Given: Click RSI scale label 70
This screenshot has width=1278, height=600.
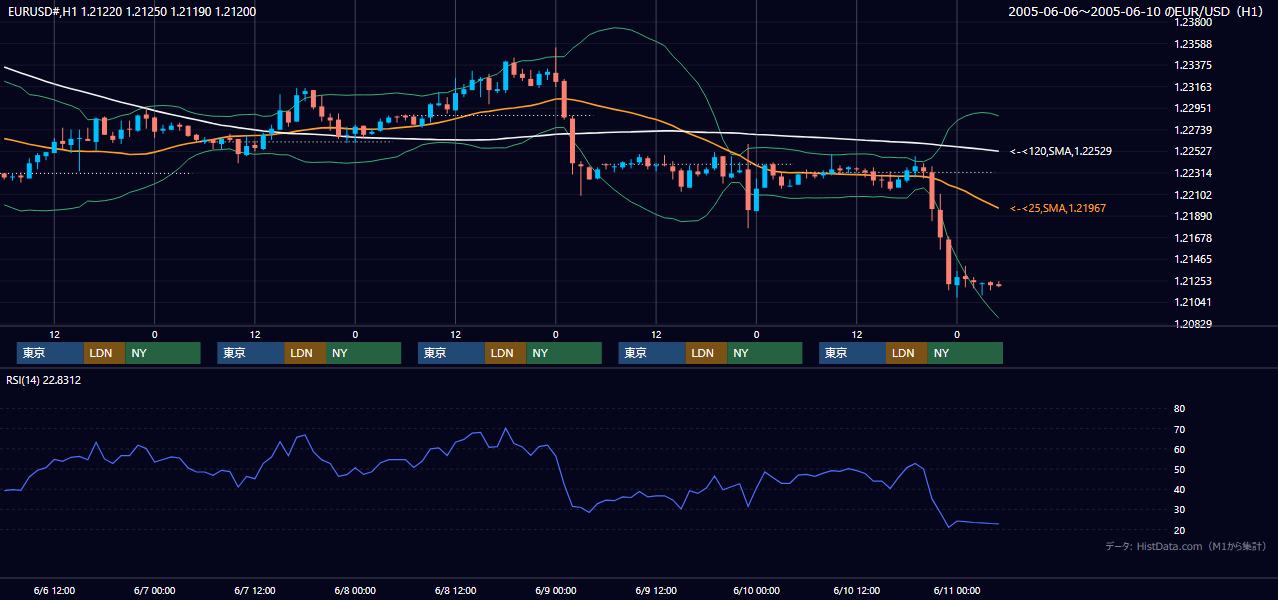Looking at the screenshot, I should click(1180, 429).
